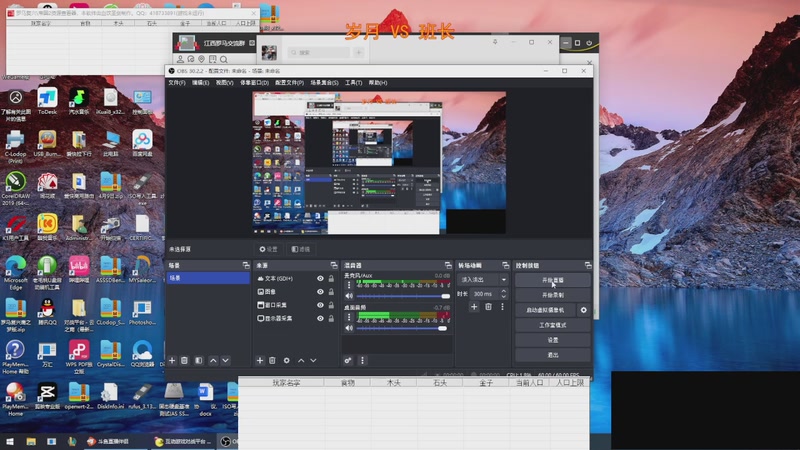Viewport: 800px width, 450px height.
Task: Open scene filters icon in Scenes panel
Action: [199, 361]
